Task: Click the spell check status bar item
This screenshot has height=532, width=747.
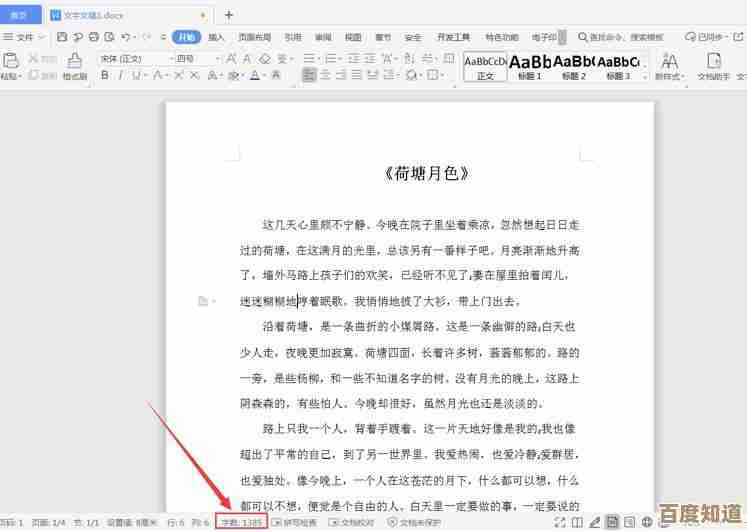Action: (294, 523)
